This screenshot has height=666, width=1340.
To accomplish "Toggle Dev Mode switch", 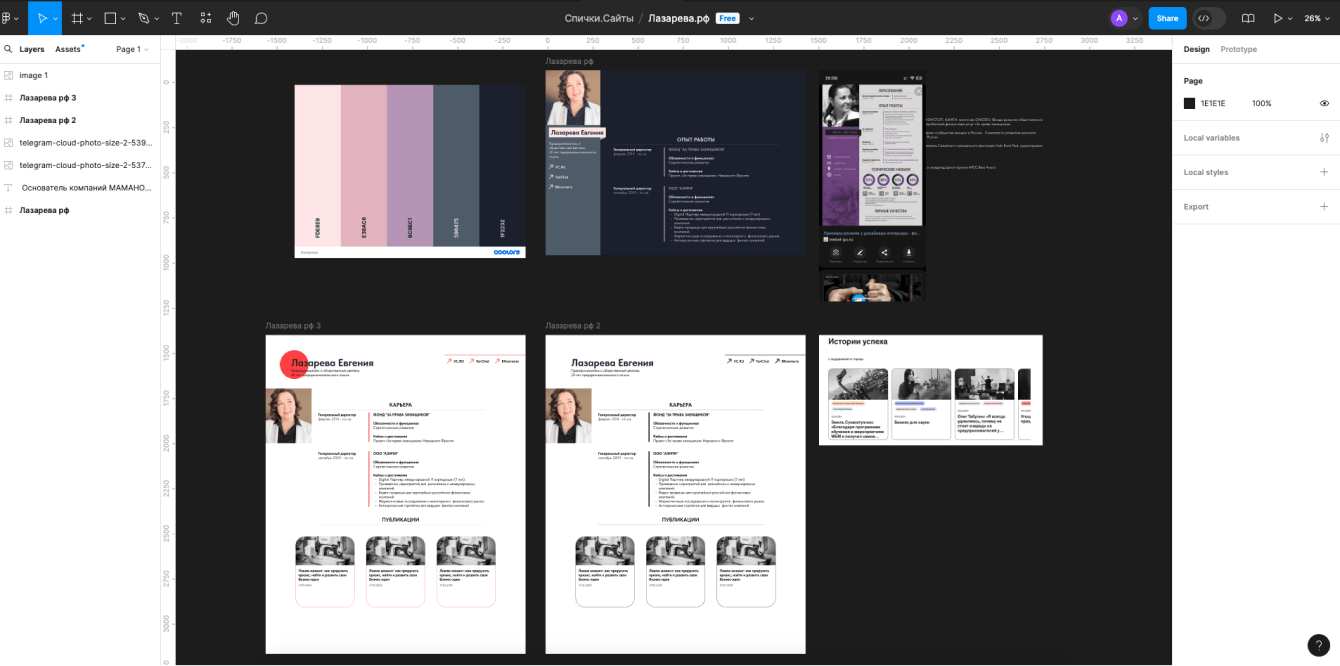I will pyautogui.click(x=1209, y=18).
